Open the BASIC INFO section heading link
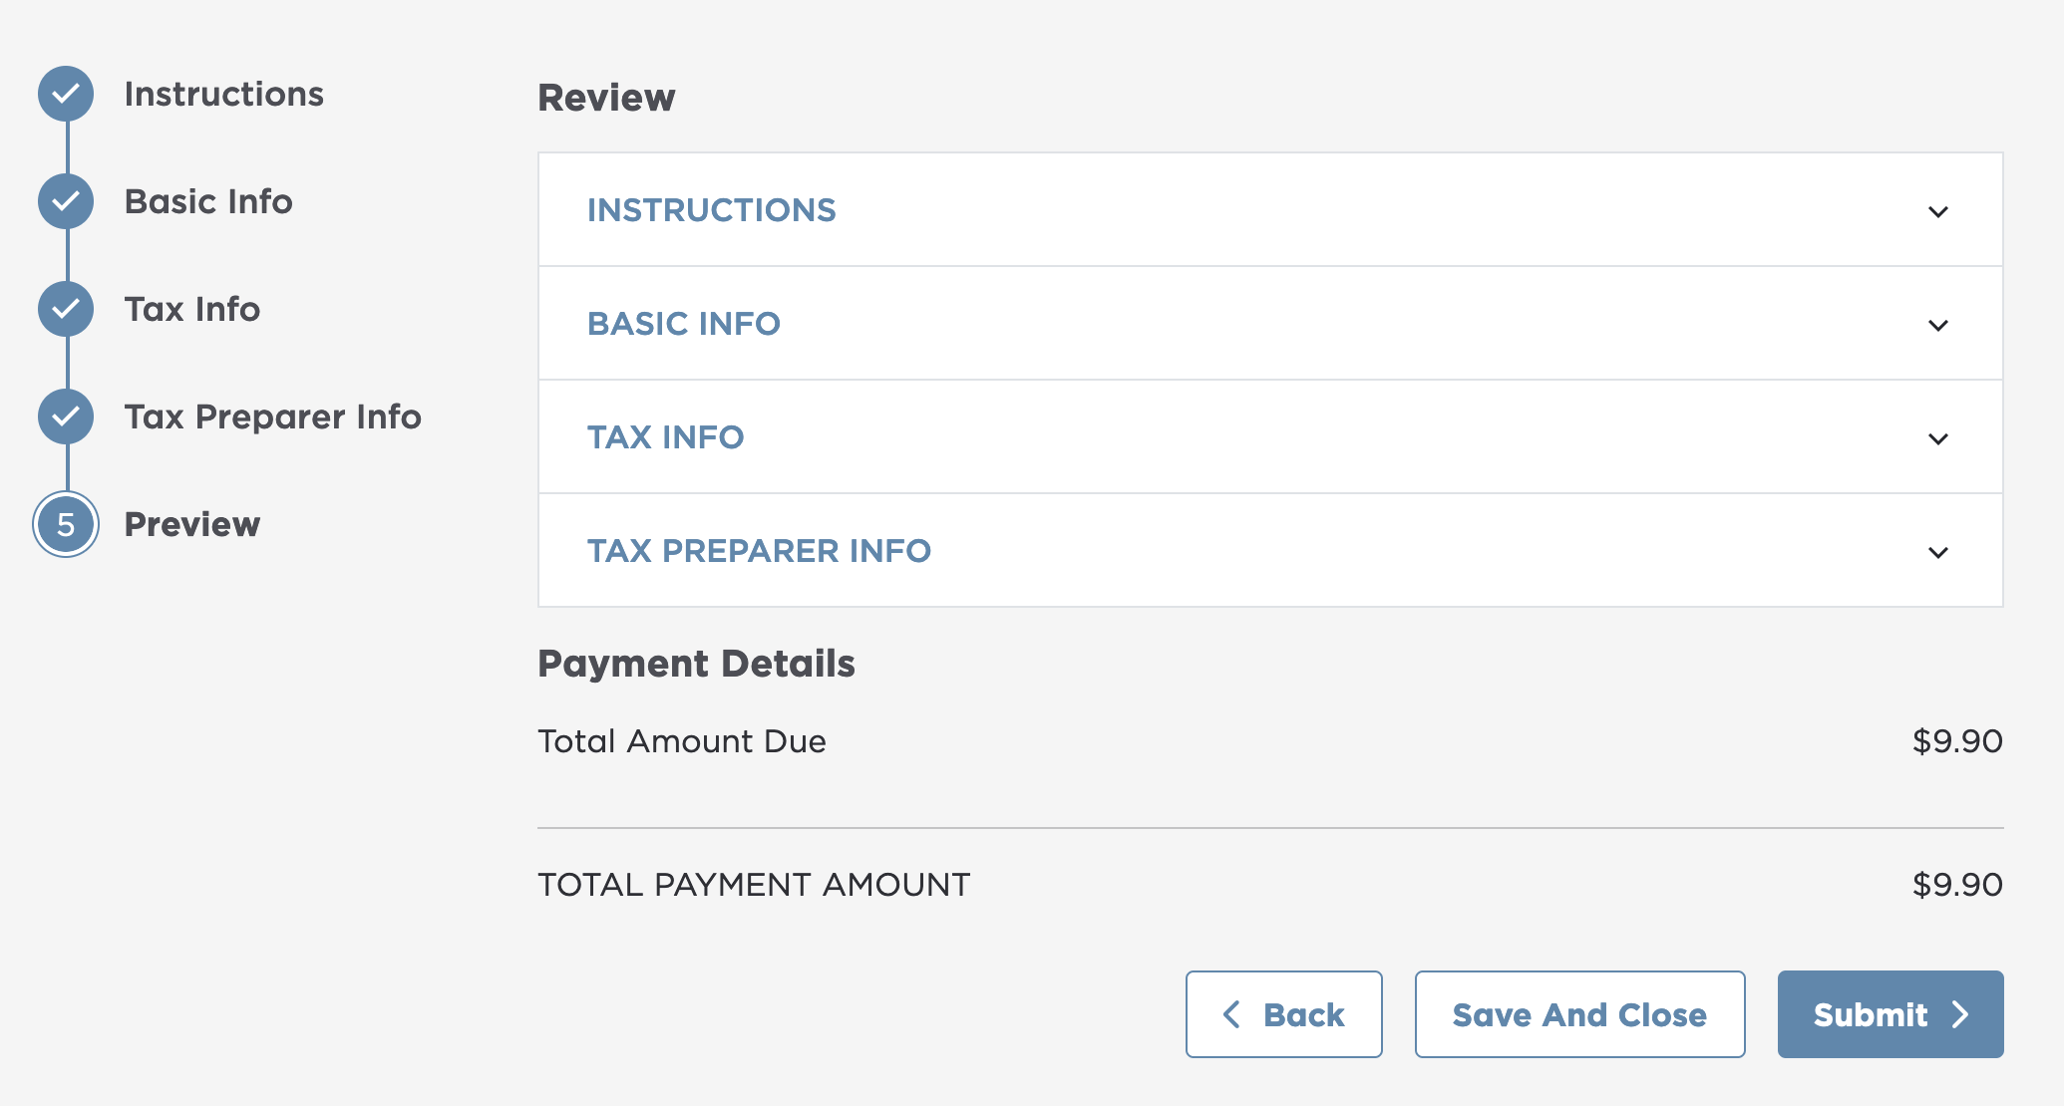This screenshot has width=2064, height=1106. click(x=683, y=323)
